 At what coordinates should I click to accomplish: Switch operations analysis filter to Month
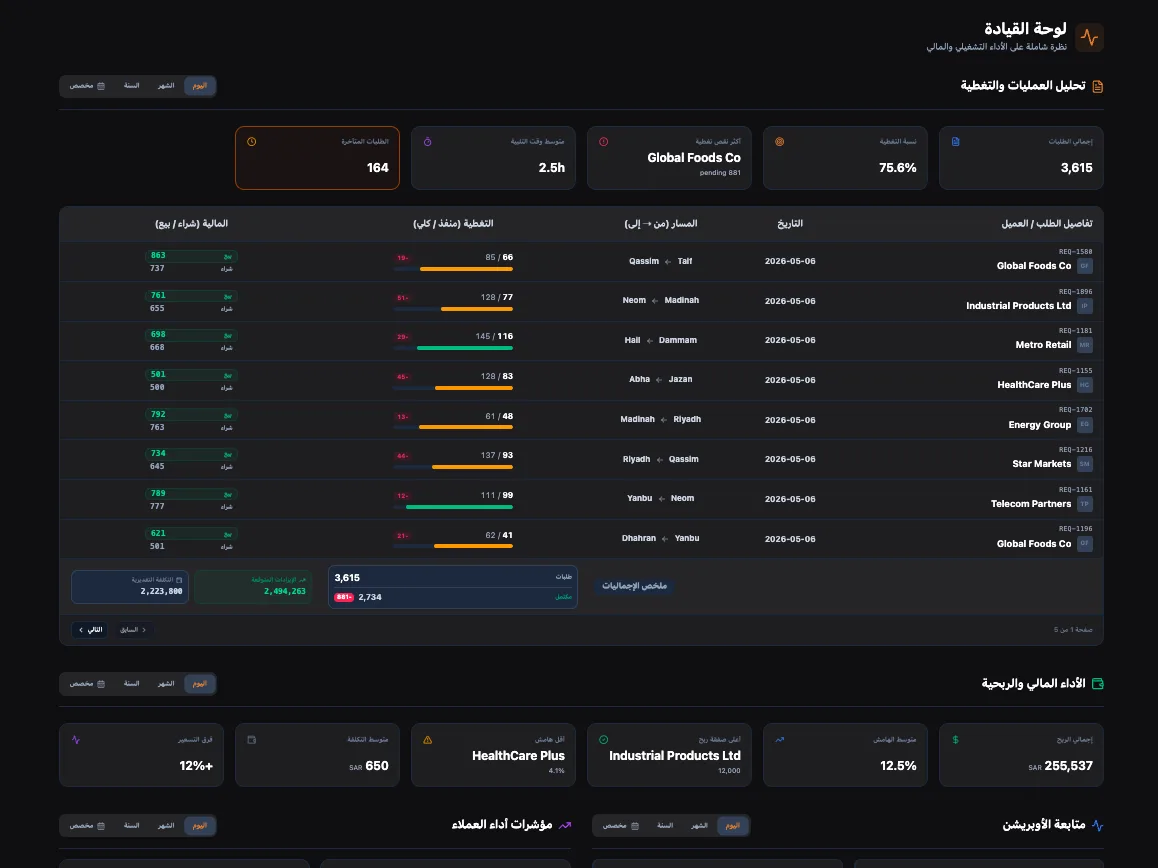point(166,86)
